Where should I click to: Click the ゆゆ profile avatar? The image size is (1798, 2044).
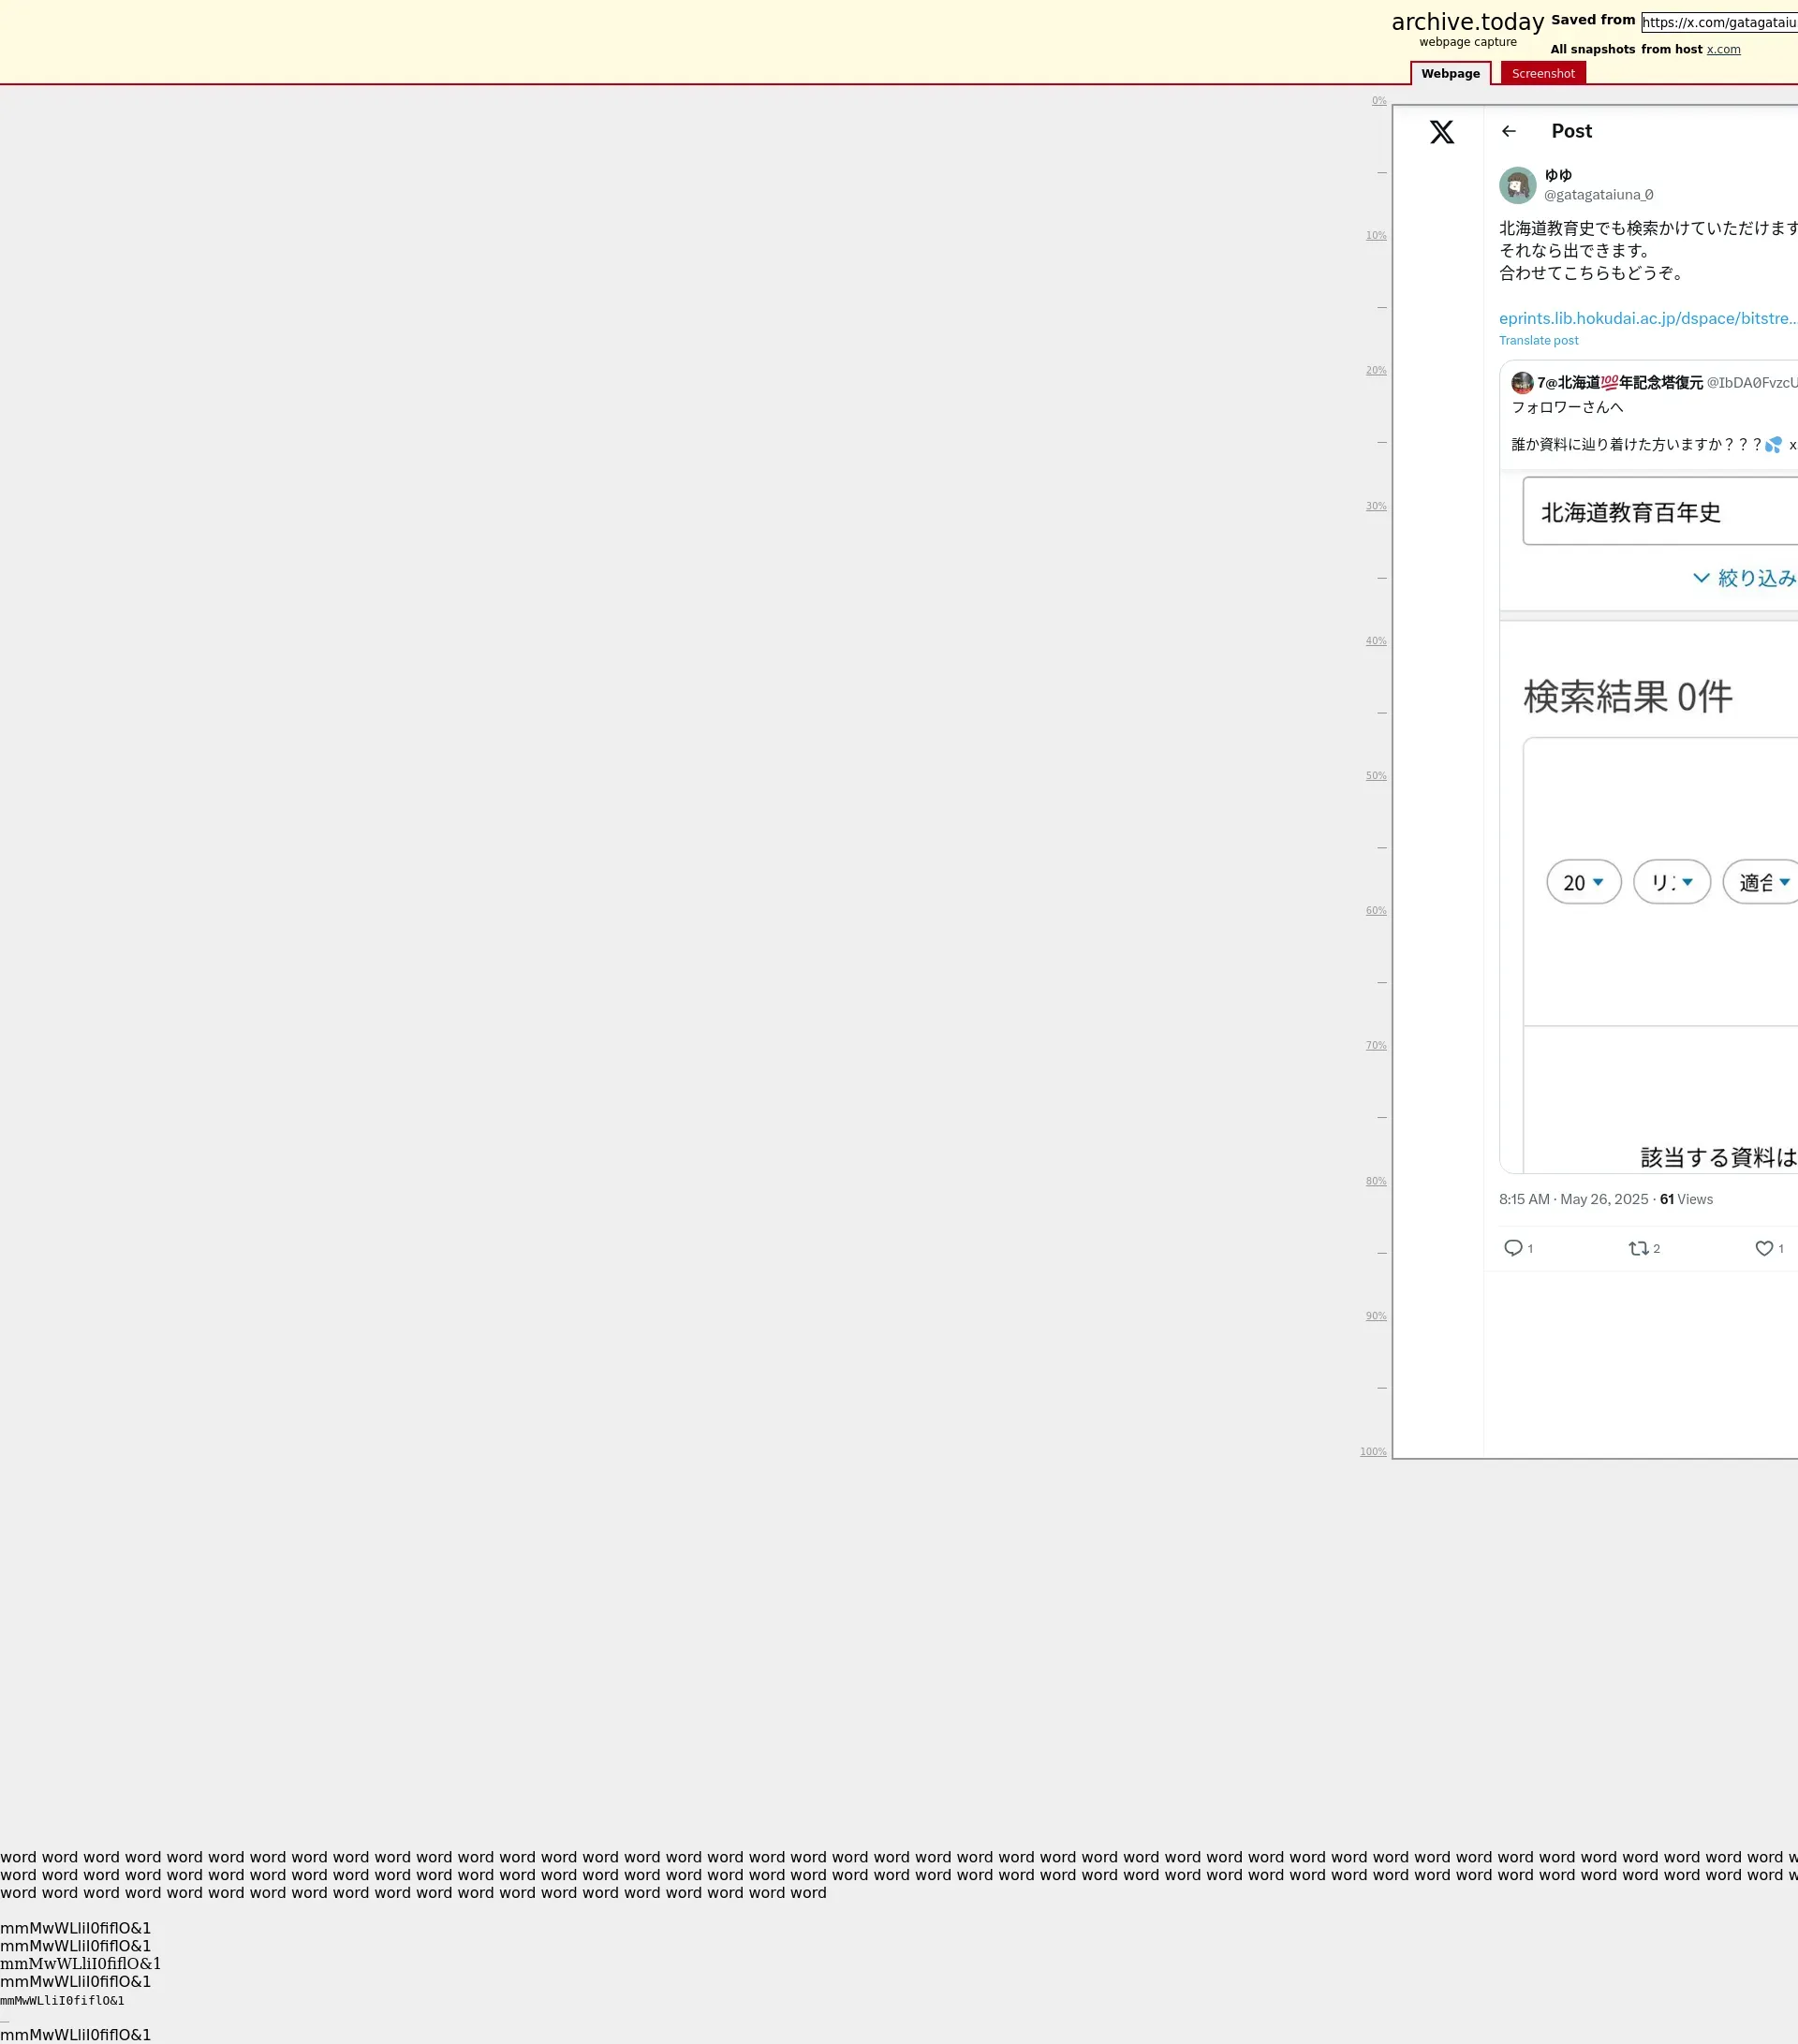coord(1517,185)
